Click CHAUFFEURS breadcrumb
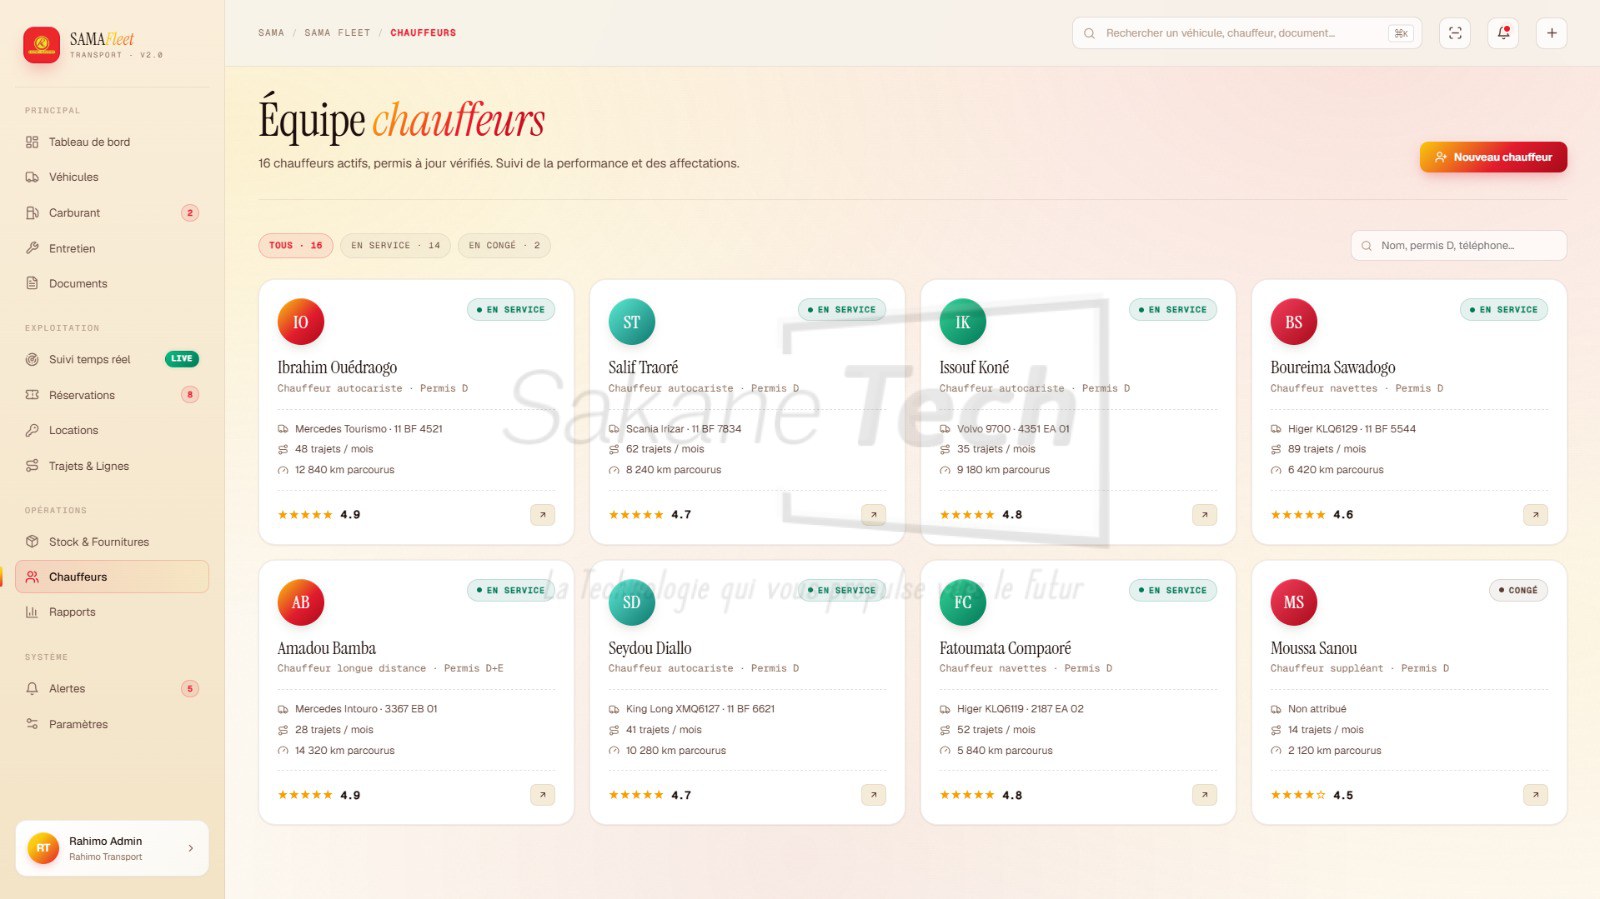Viewport: 1600px width, 899px height. point(423,33)
